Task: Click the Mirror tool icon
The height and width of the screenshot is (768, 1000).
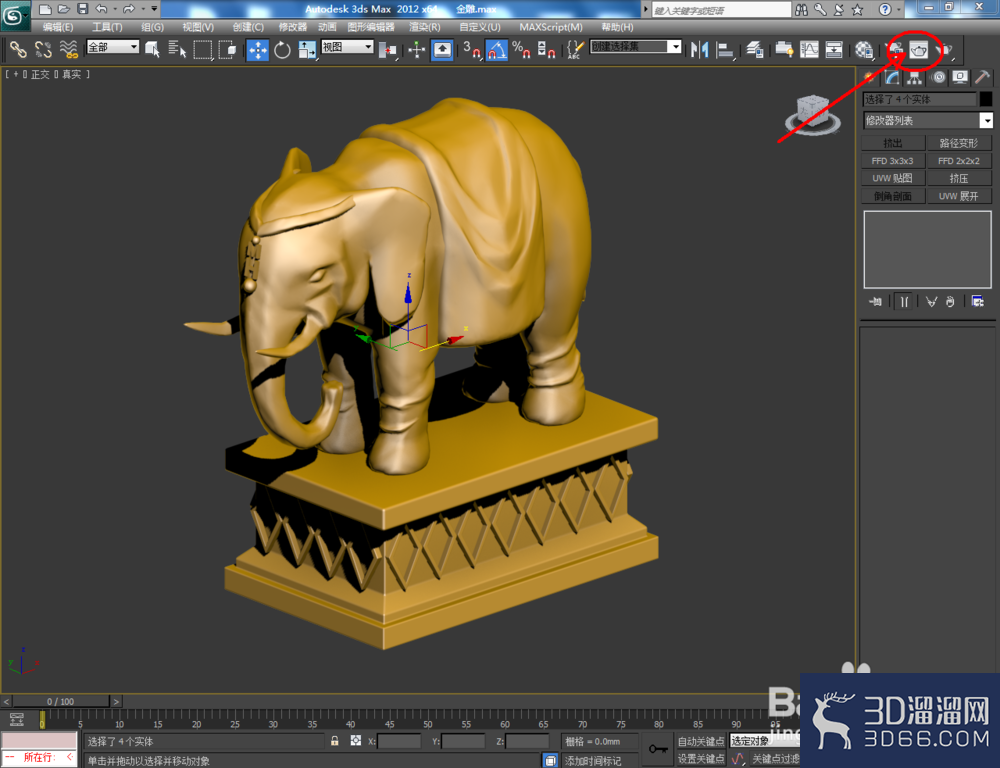Action: pyautogui.click(x=700, y=49)
